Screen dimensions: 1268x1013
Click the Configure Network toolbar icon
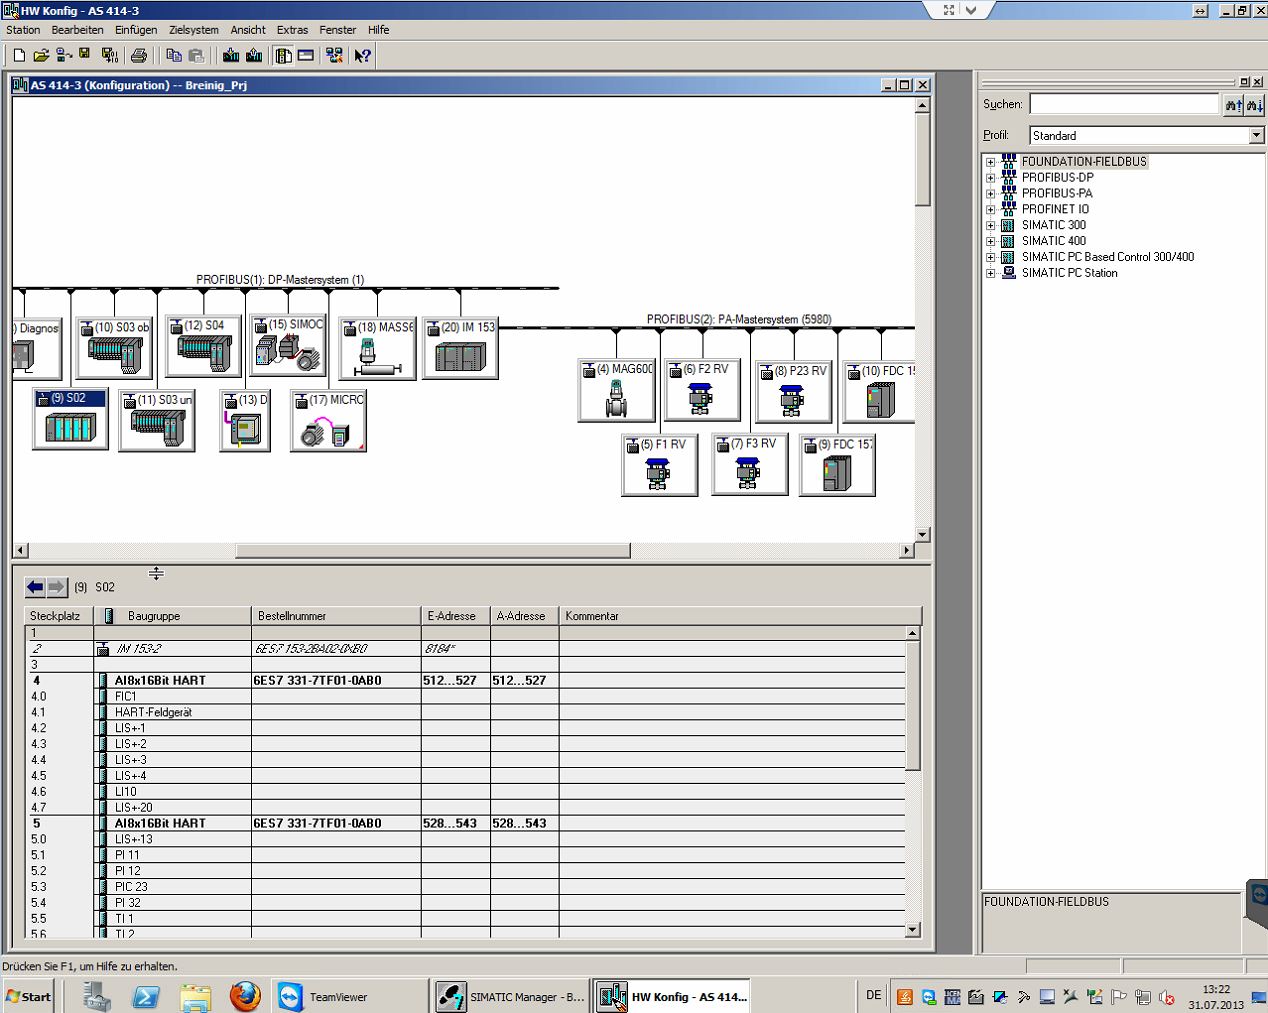pos(334,56)
